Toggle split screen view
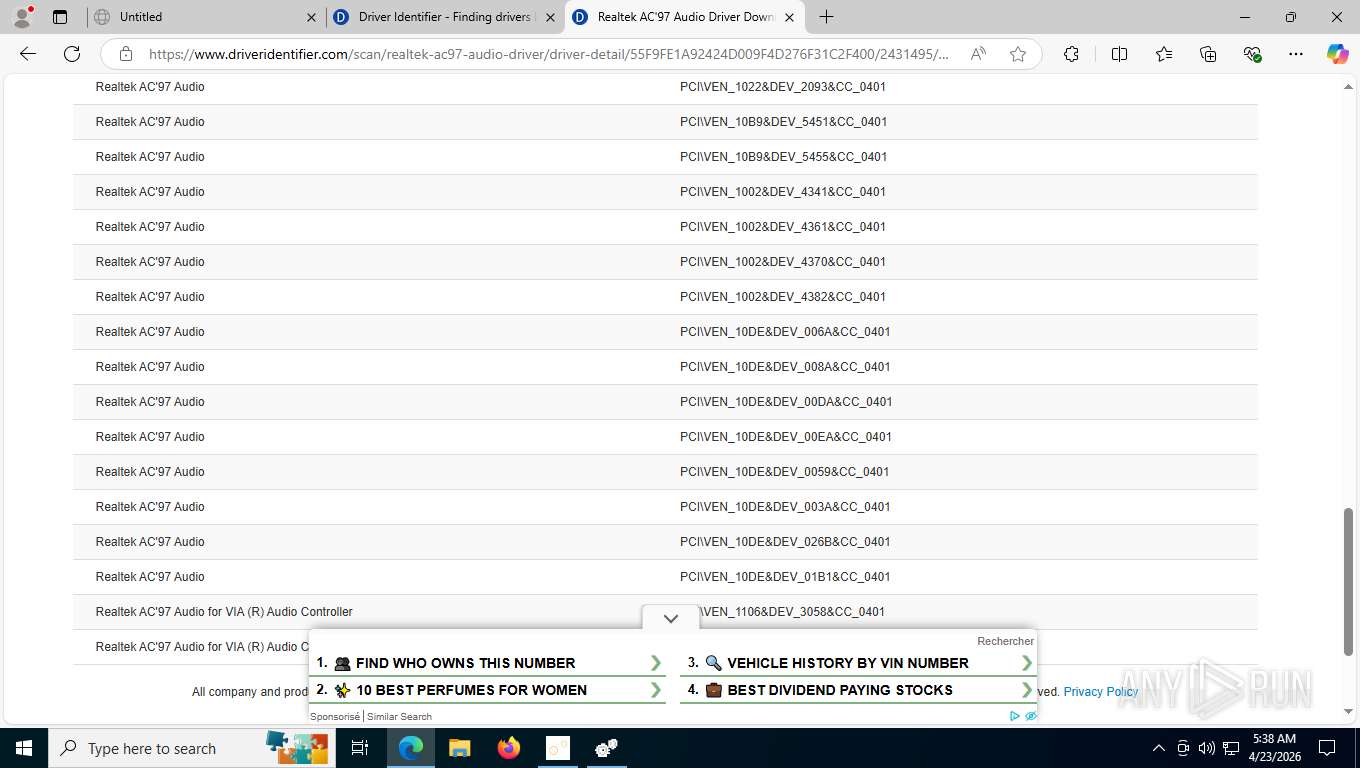 click(x=1119, y=54)
